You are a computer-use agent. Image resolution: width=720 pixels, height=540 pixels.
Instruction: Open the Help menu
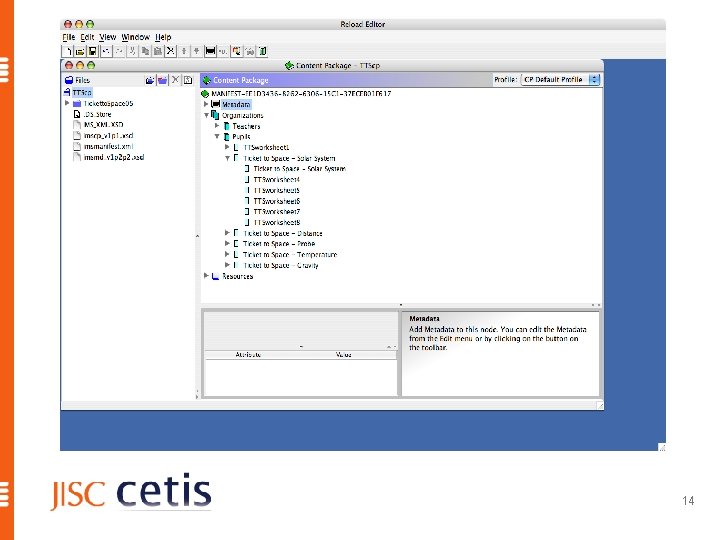pos(163,37)
